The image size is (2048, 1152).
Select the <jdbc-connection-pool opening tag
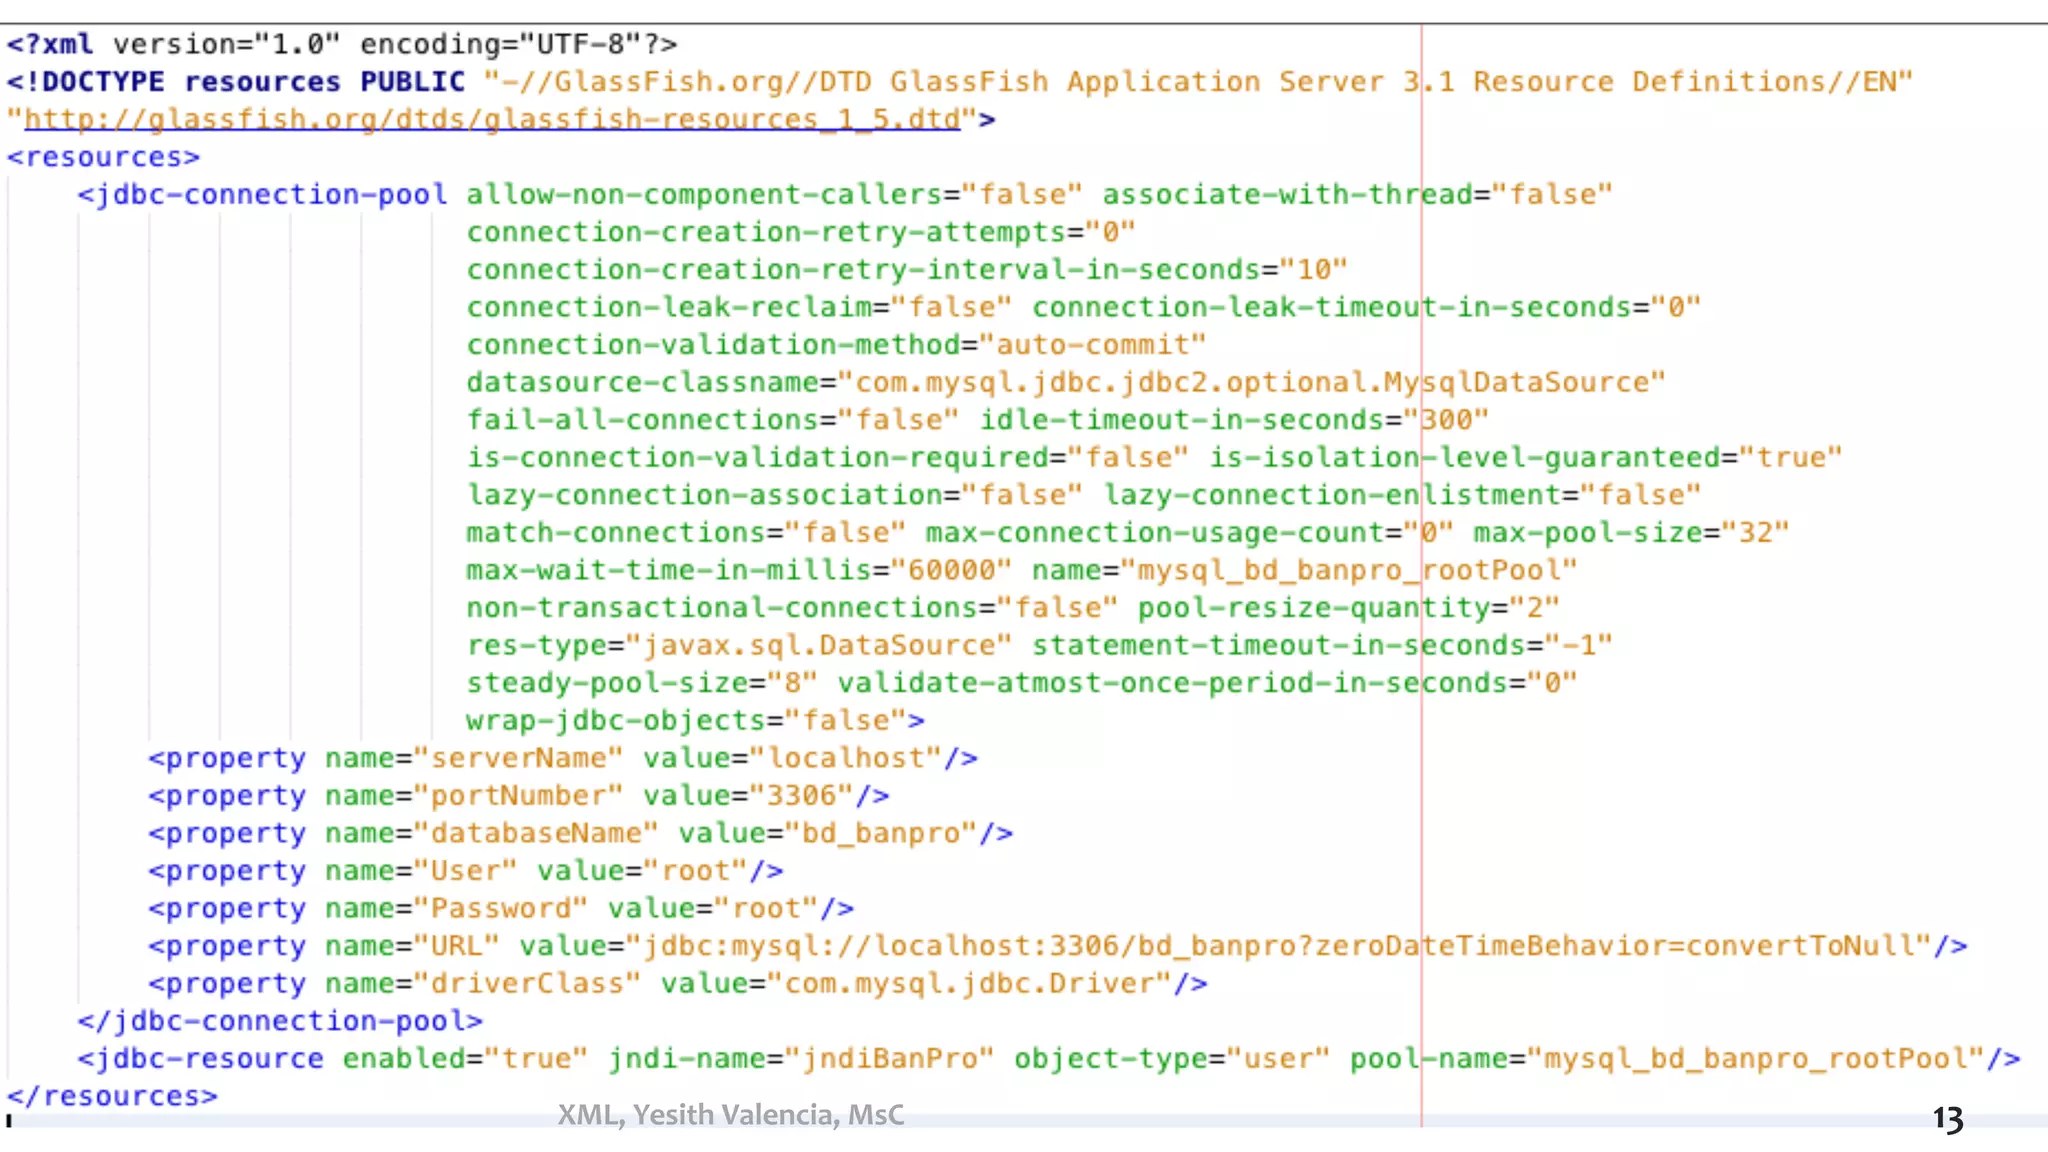pyautogui.click(x=262, y=195)
